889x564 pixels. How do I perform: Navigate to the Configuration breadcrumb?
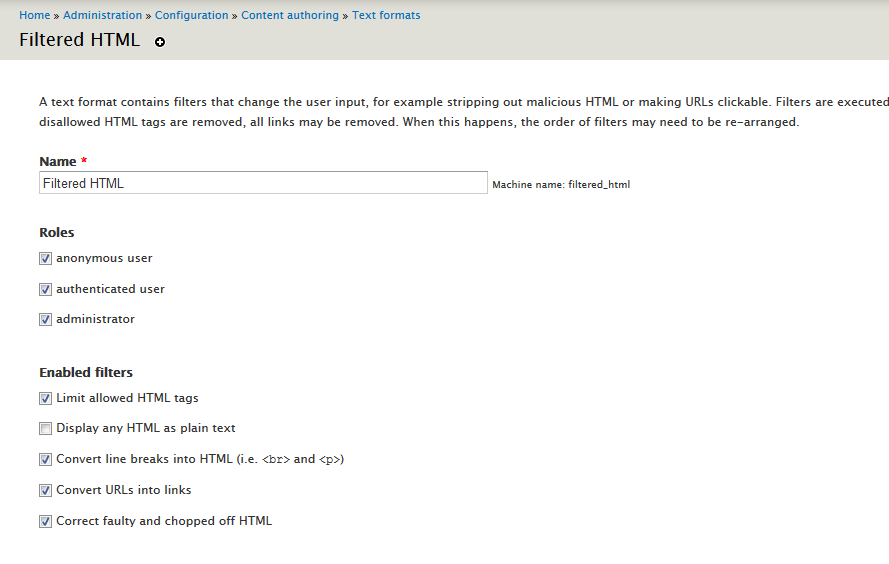tap(192, 15)
